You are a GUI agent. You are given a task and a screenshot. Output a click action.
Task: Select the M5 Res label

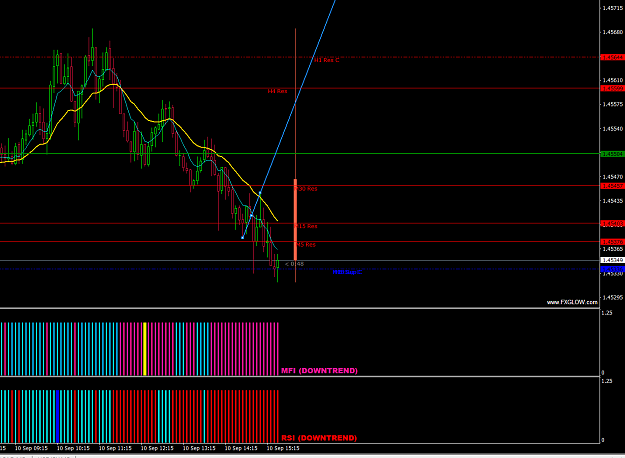(306, 245)
